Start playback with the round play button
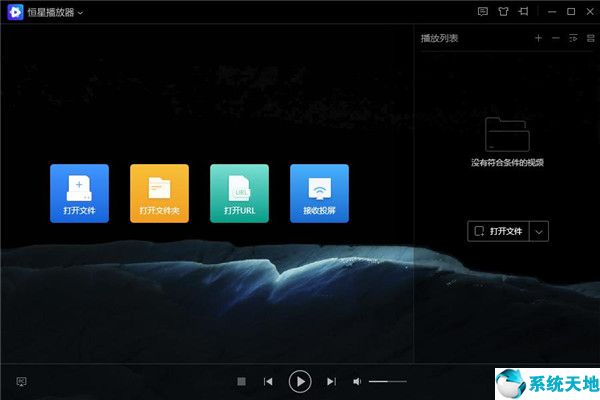 300,381
